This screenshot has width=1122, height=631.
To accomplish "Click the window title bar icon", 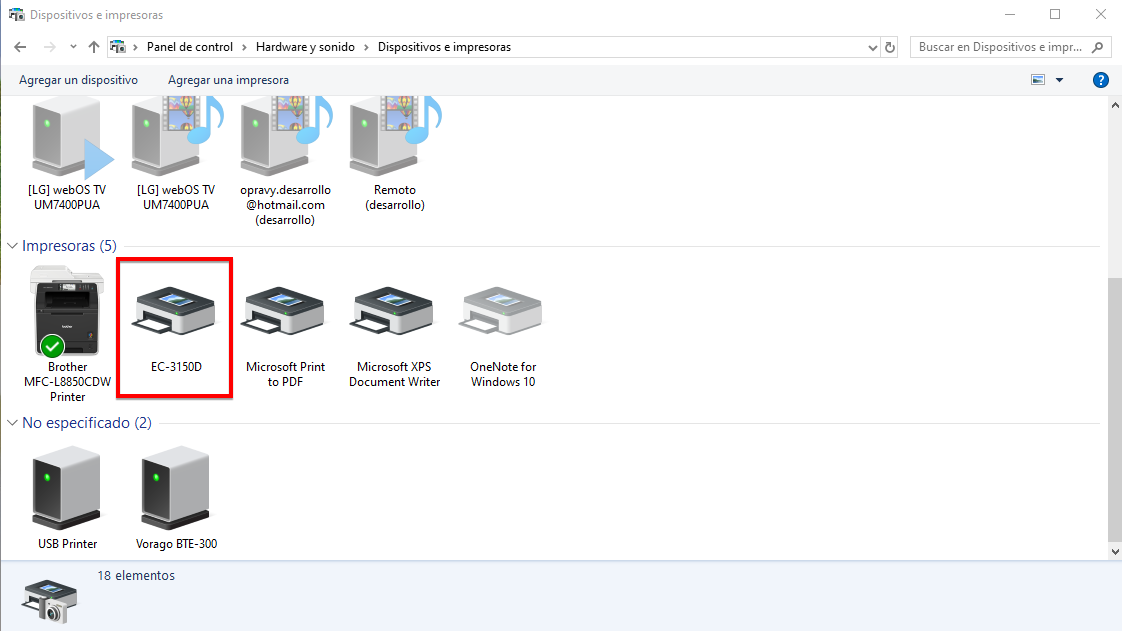I will pyautogui.click(x=16, y=14).
